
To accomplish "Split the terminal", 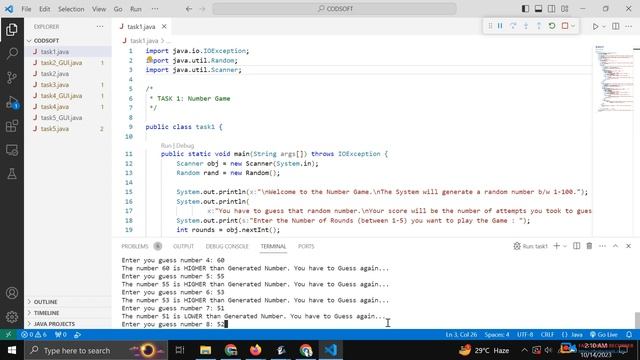I will tap(576, 246).
